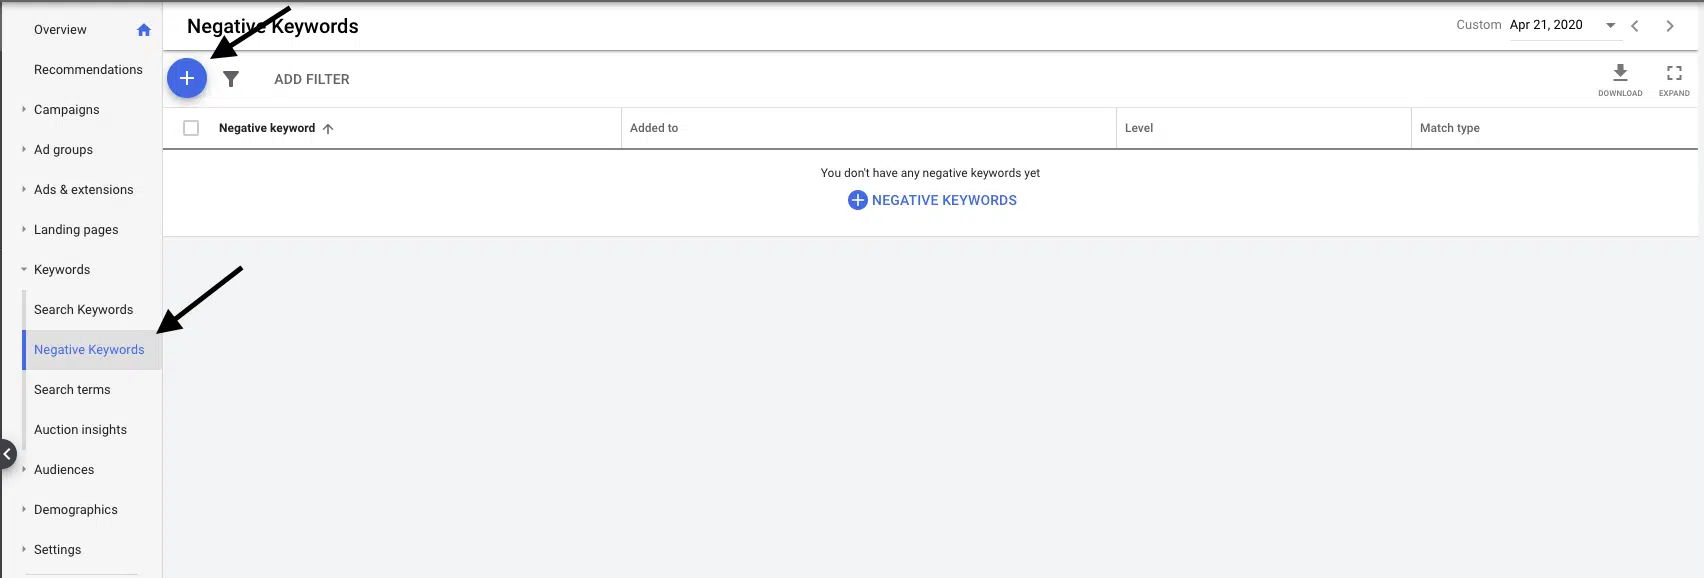Click the NEGATIVE KEYWORDS add link
Image resolution: width=1704 pixels, height=578 pixels.
[932, 200]
